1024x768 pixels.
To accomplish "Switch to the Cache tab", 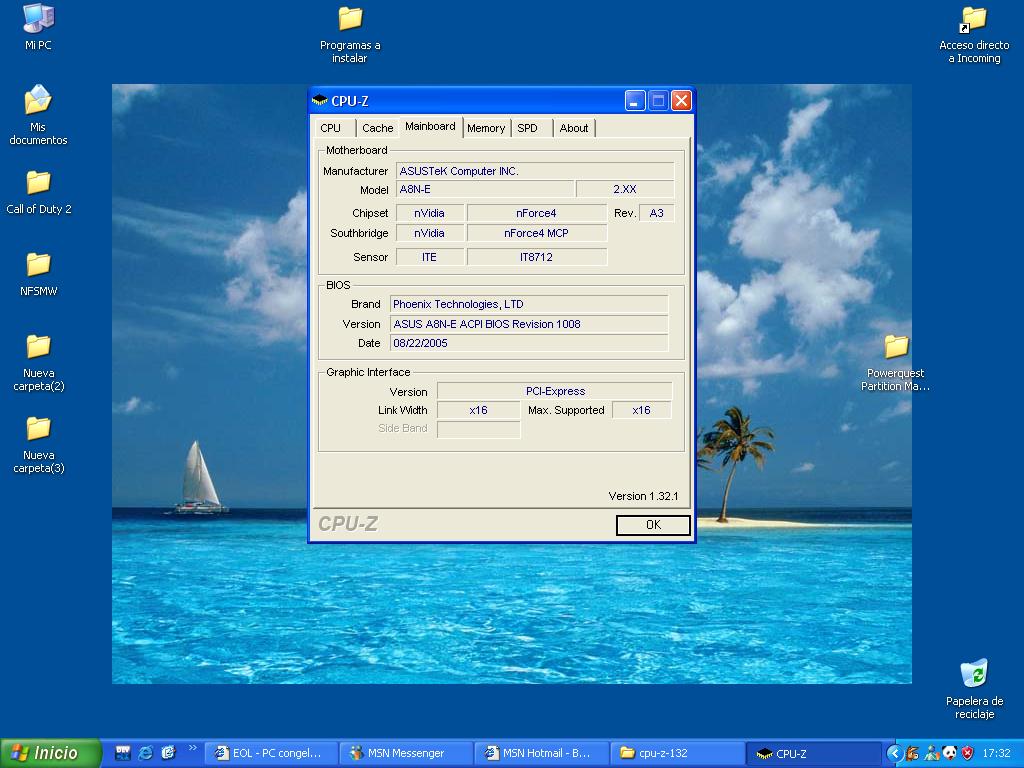I will pos(377,128).
